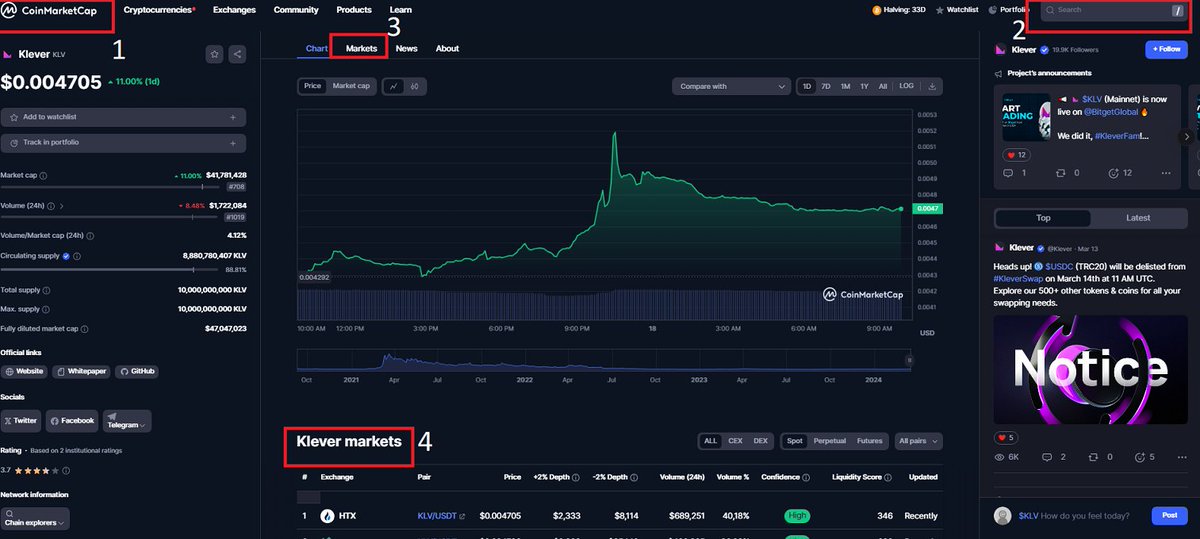Image resolution: width=1200 pixels, height=539 pixels.
Task: Set chart range to 1D
Action: (x=807, y=86)
